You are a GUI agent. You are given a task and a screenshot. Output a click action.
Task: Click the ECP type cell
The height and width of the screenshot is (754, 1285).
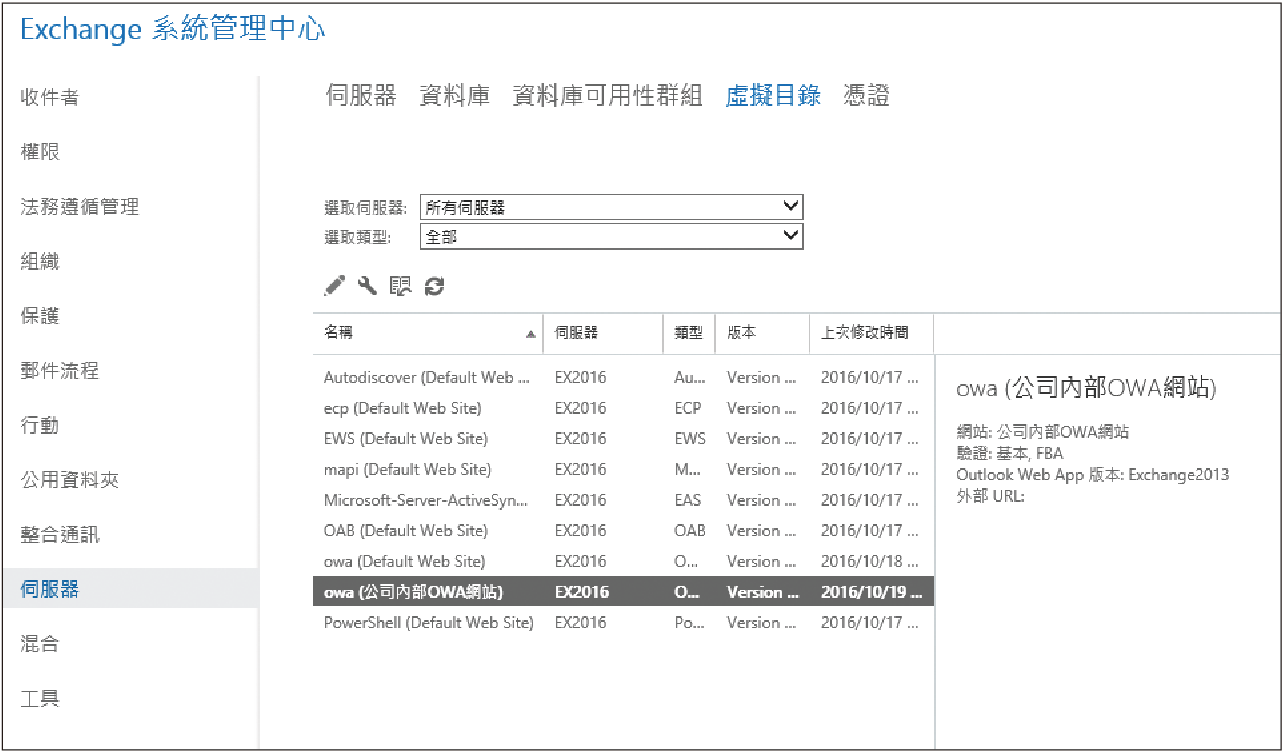[688, 408]
